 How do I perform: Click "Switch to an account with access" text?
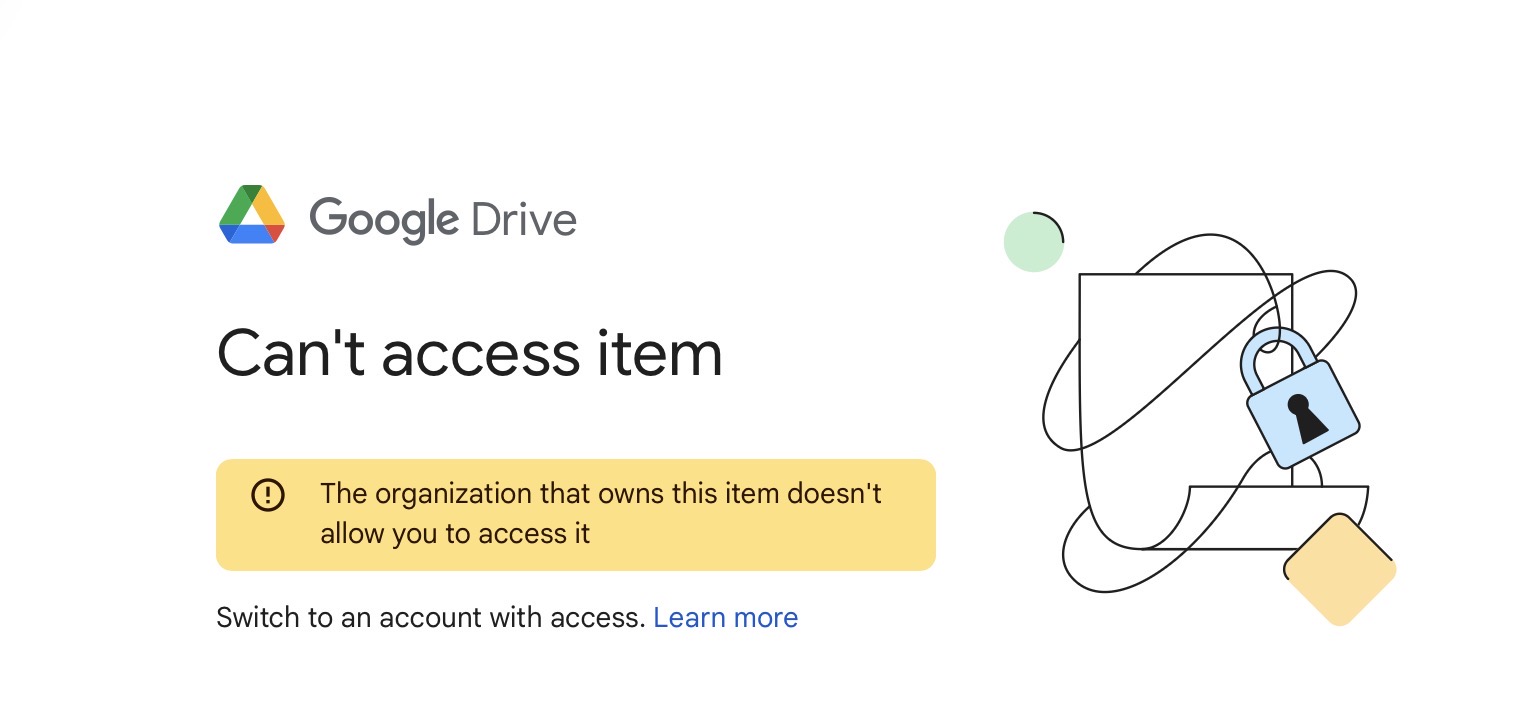pyautogui.click(x=430, y=618)
